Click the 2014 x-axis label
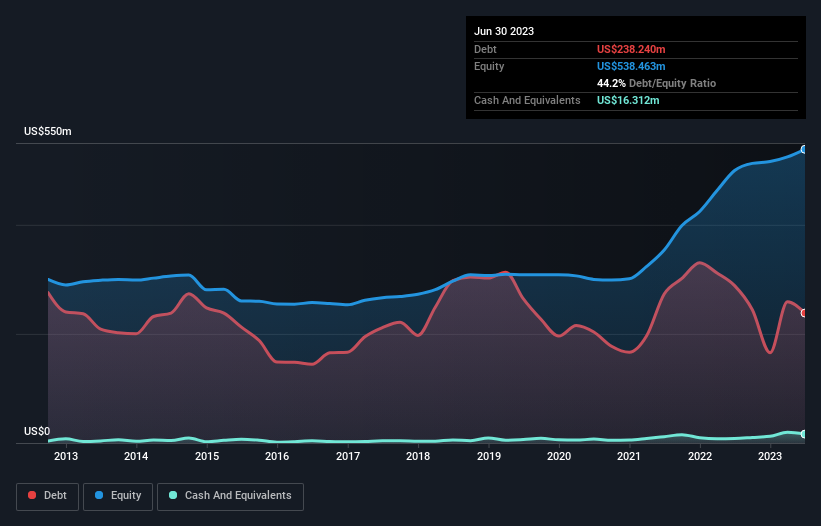The image size is (821, 526). point(136,456)
